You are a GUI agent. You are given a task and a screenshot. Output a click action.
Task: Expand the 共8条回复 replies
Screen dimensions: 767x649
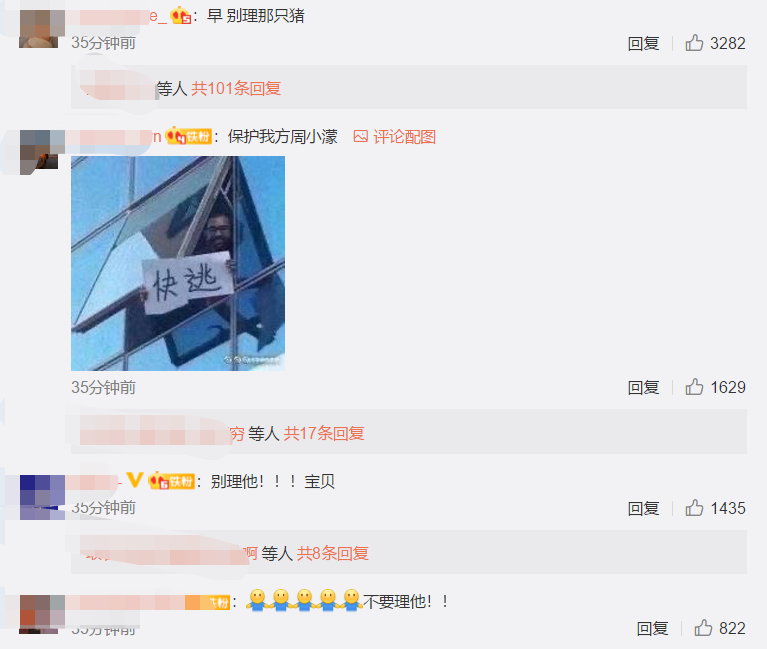click(333, 554)
